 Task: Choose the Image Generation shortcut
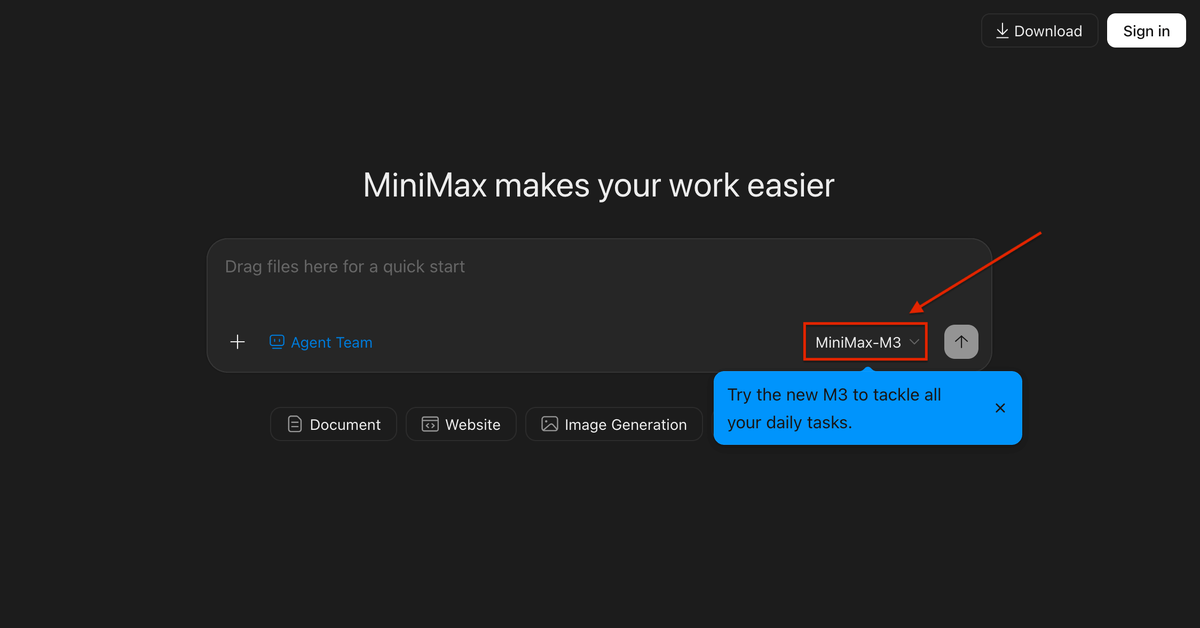[x=614, y=424]
